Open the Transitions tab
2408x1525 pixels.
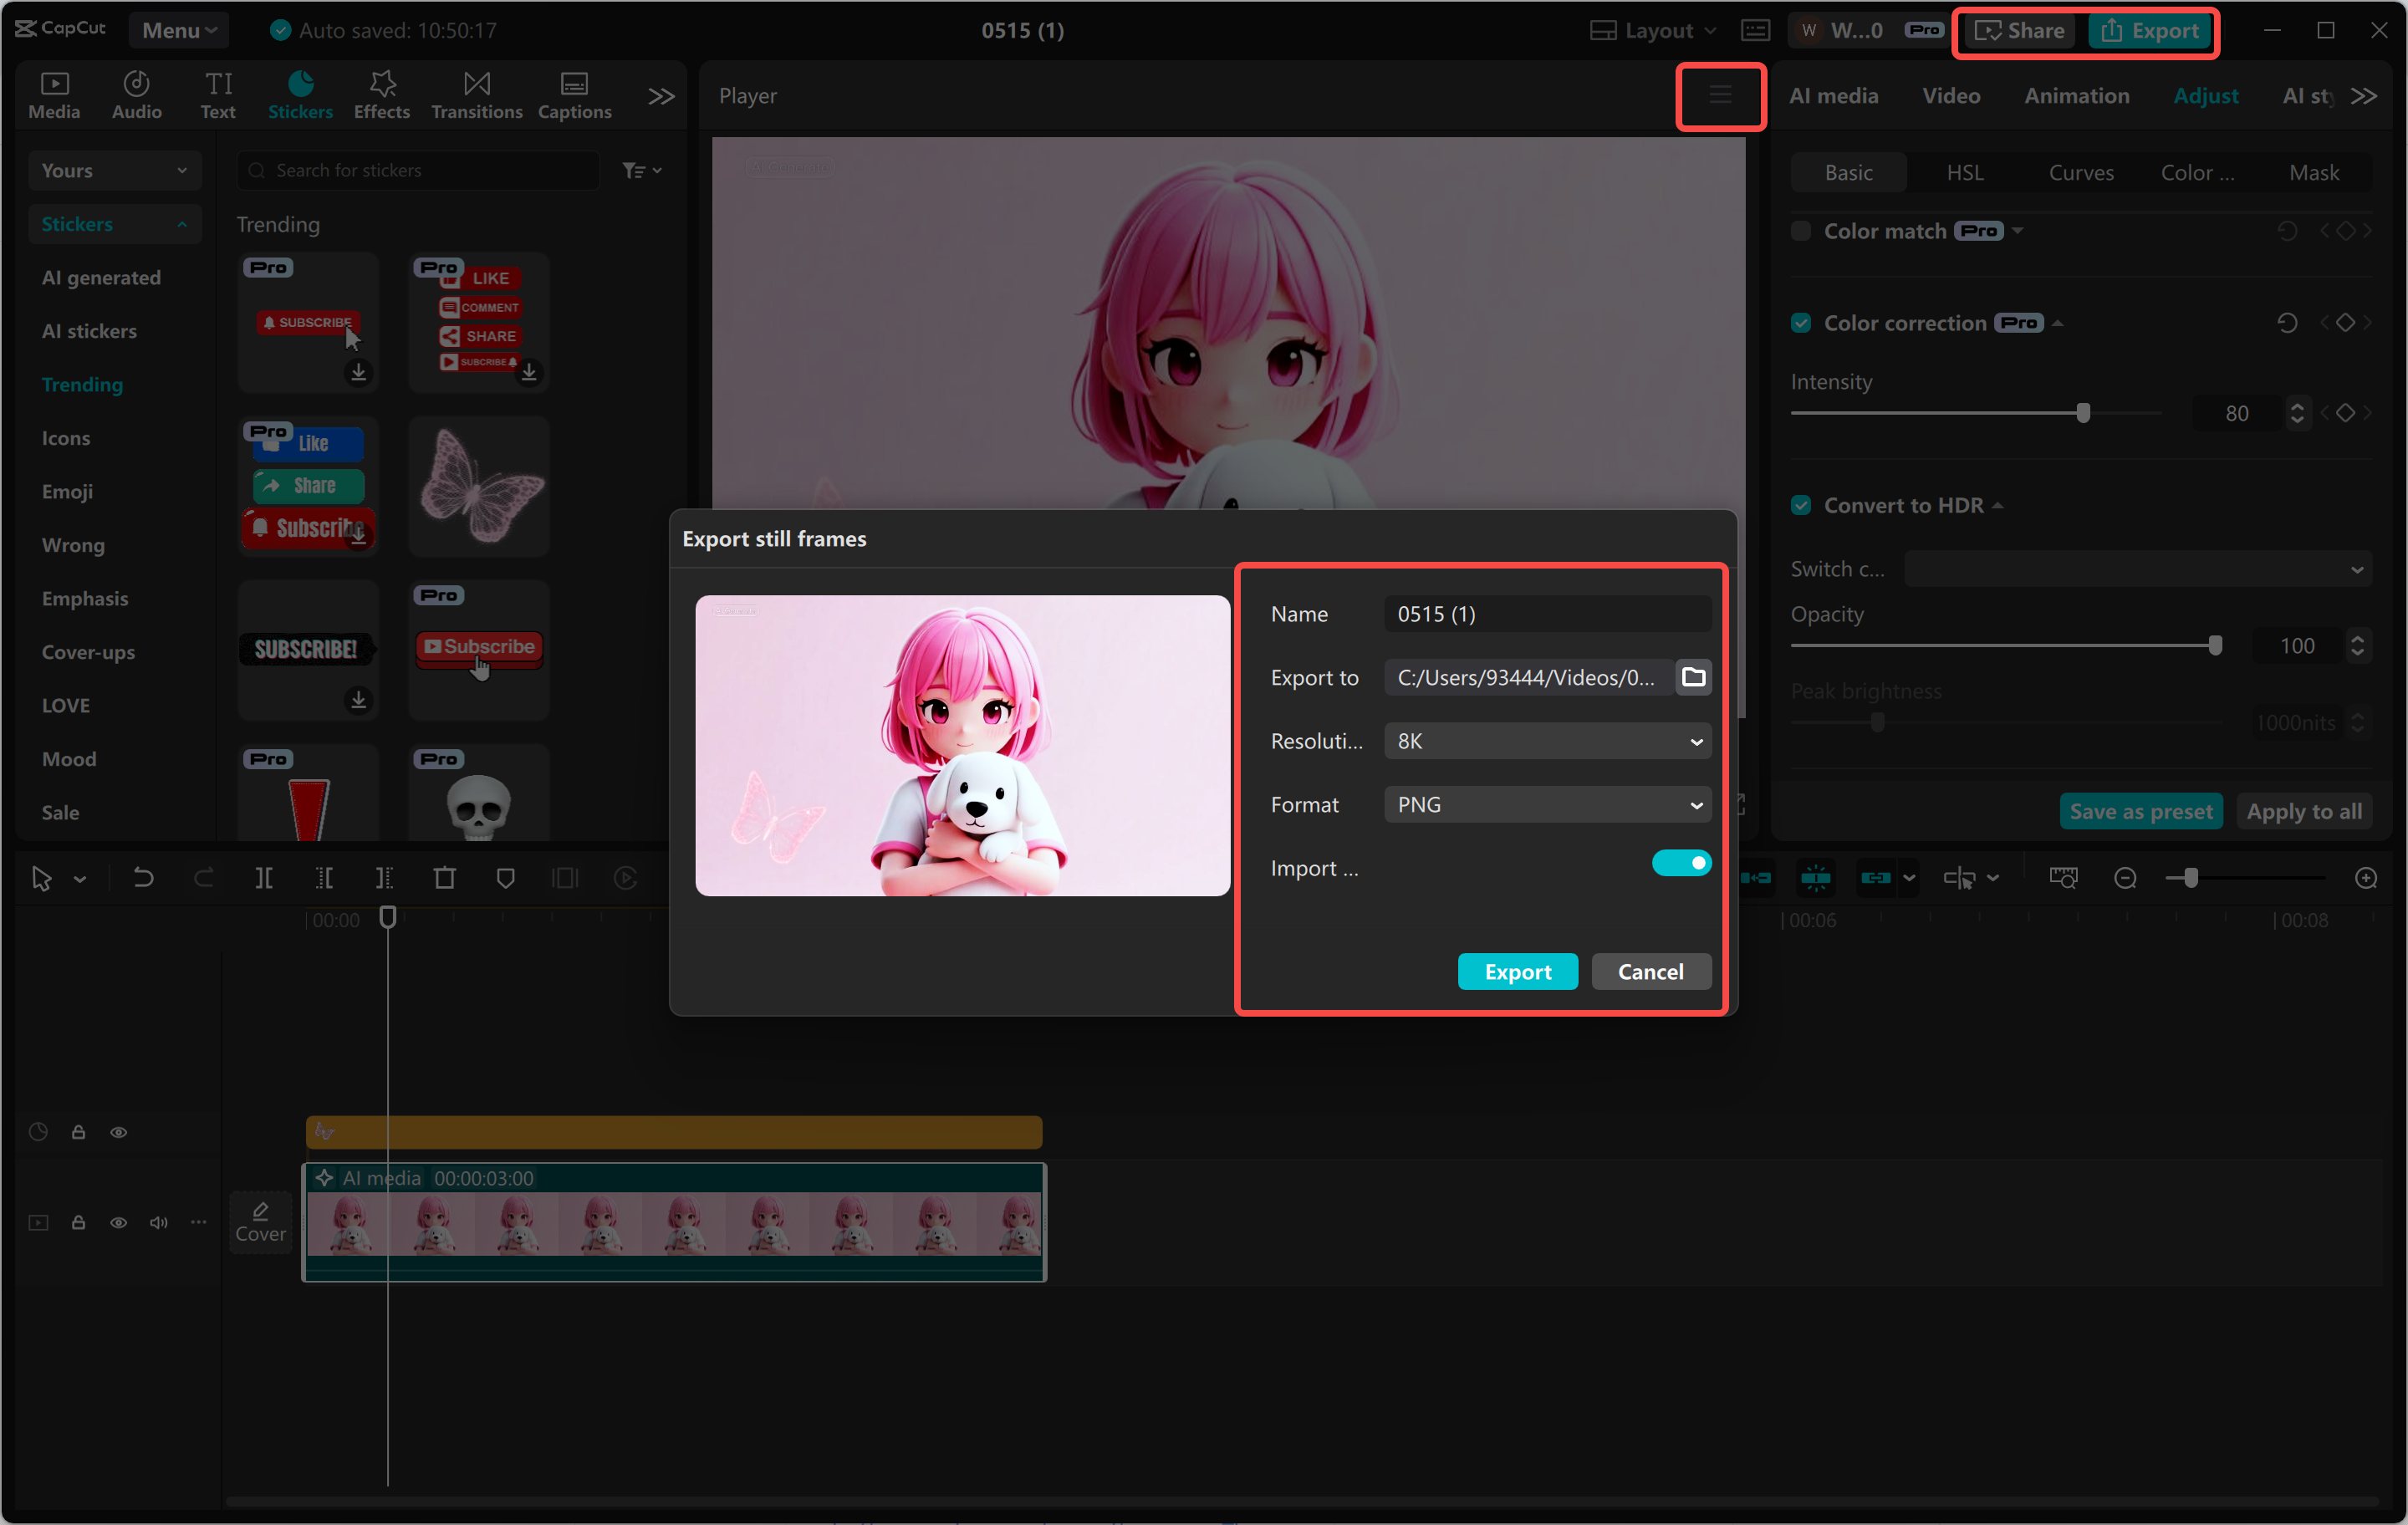[476, 95]
